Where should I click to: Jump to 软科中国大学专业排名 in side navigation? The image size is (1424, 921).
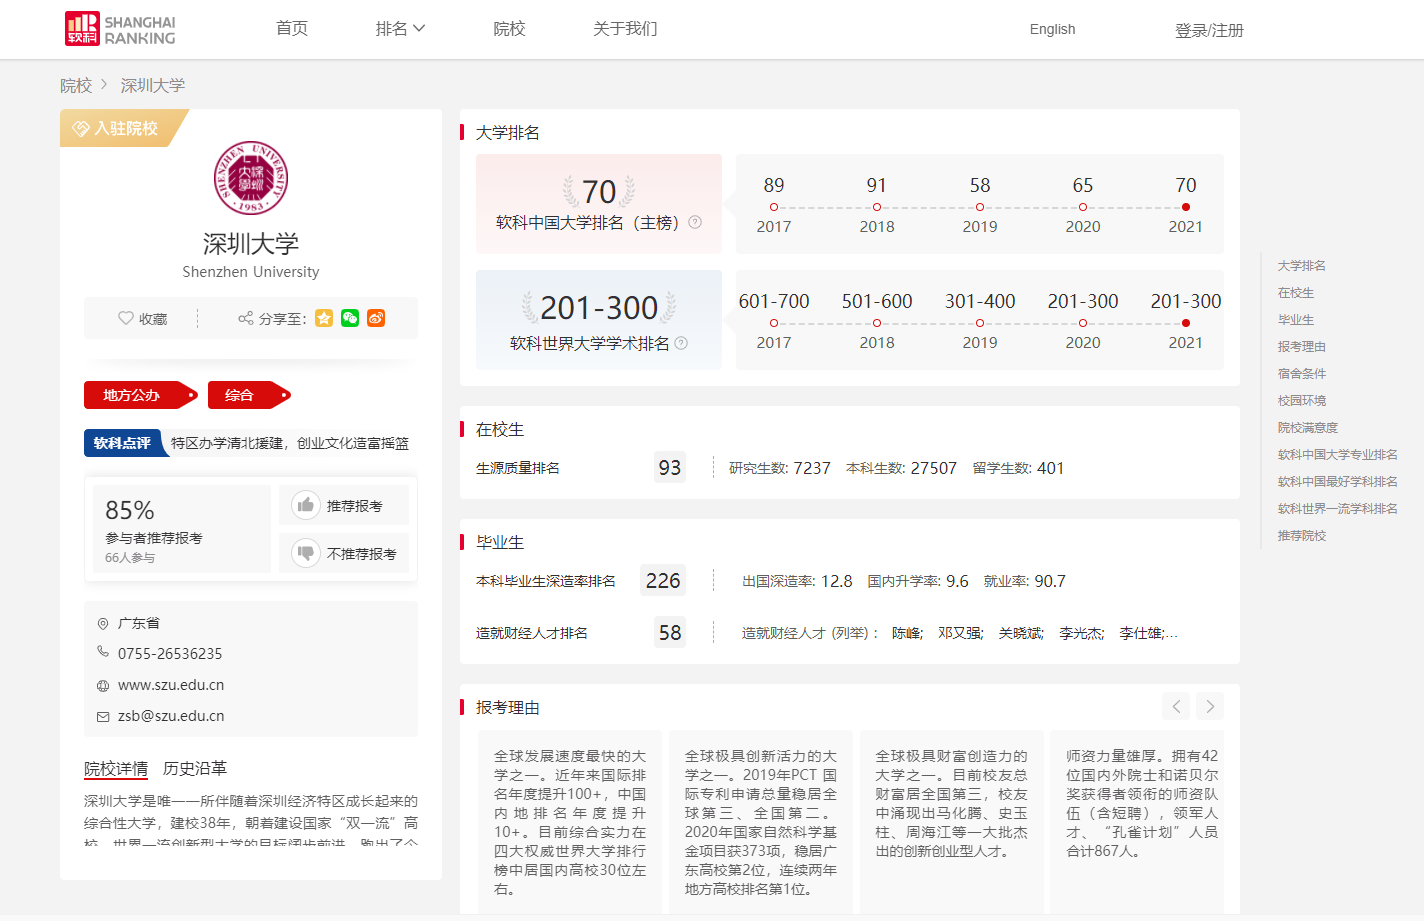click(1338, 455)
